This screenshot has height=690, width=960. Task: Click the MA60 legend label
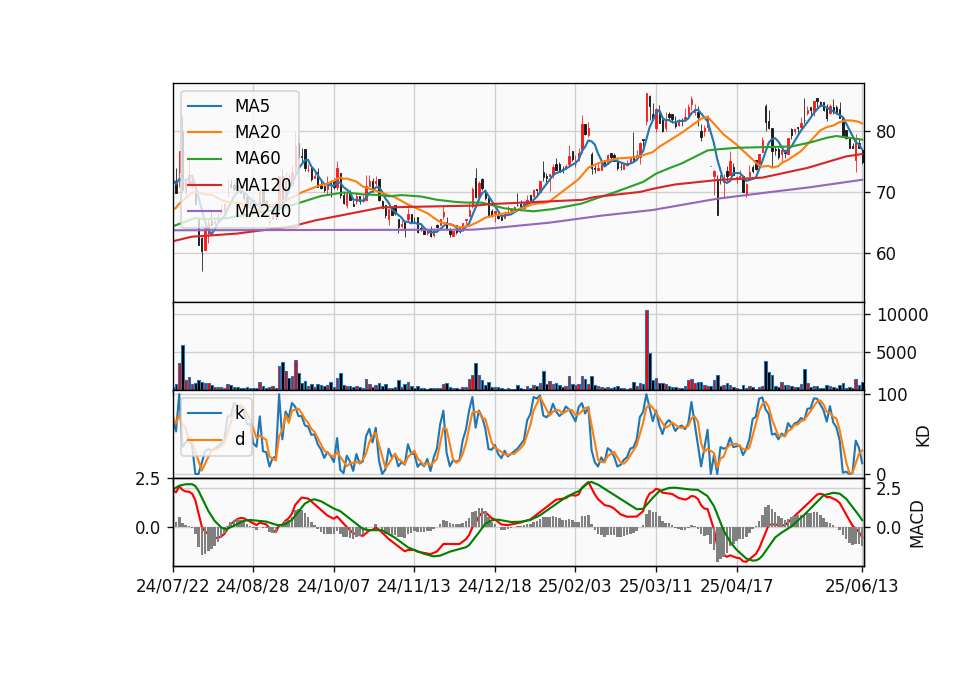point(257,158)
